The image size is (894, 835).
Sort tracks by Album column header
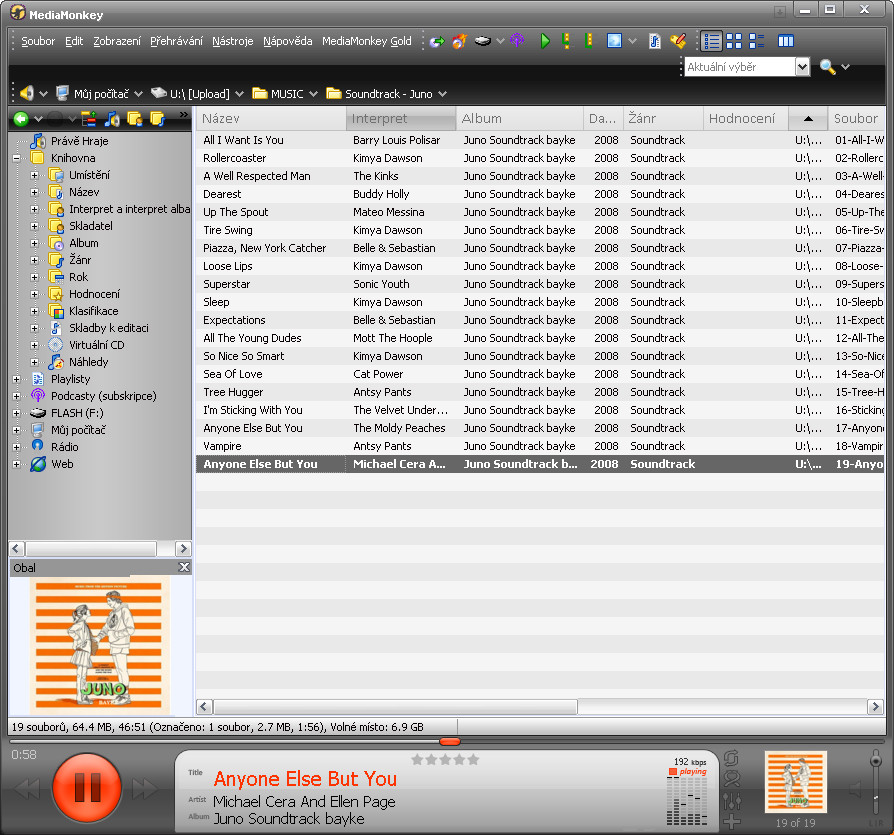(519, 119)
